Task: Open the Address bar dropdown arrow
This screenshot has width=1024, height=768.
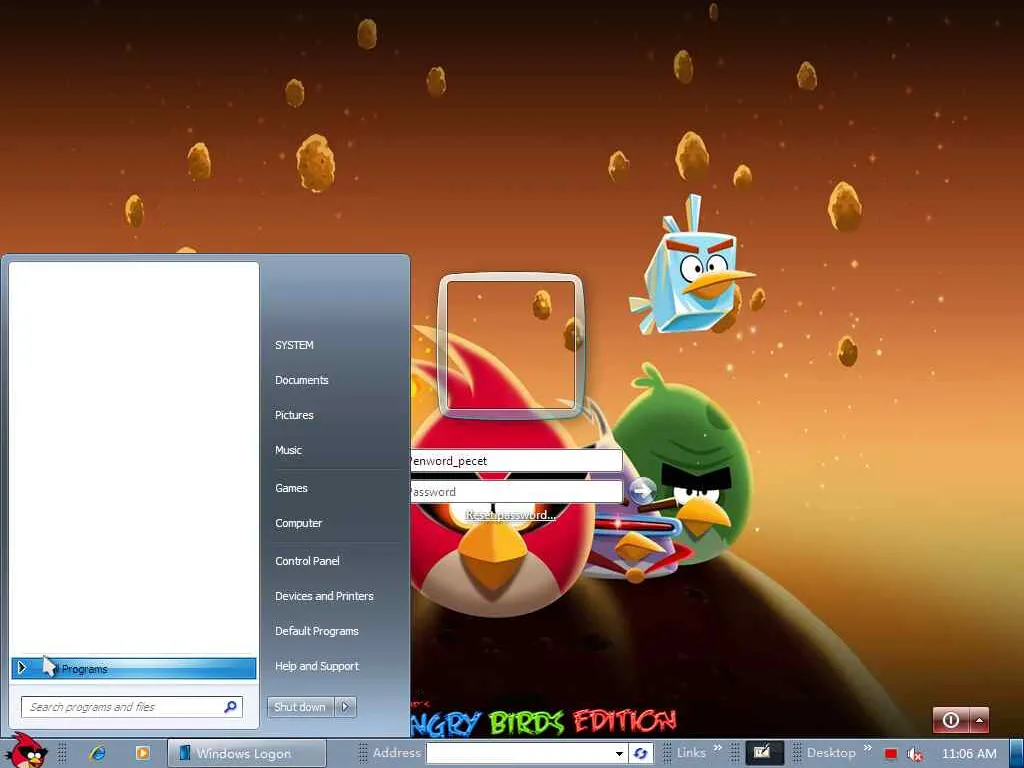Action: (619, 754)
